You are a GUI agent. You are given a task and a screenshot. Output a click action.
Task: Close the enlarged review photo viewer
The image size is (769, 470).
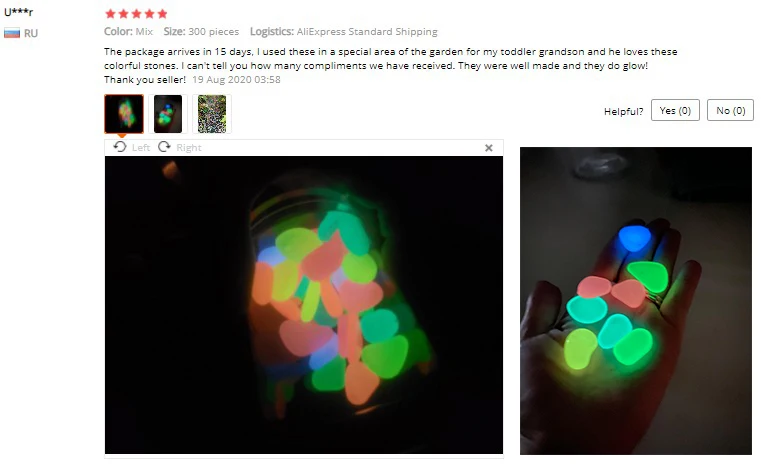pos(488,148)
